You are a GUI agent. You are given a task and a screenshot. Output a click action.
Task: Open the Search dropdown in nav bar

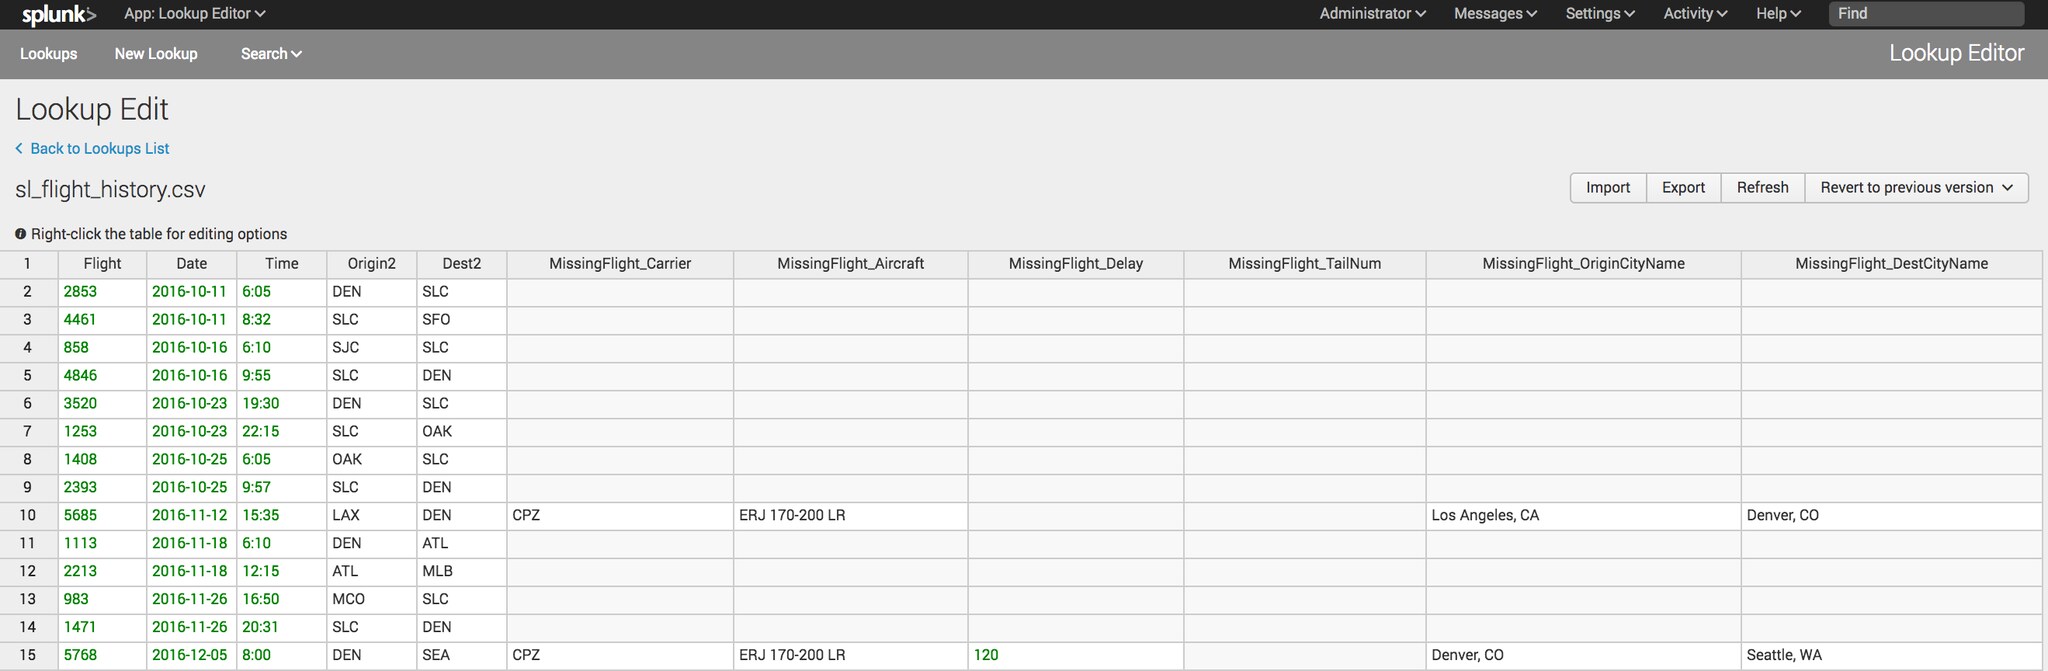(x=271, y=54)
